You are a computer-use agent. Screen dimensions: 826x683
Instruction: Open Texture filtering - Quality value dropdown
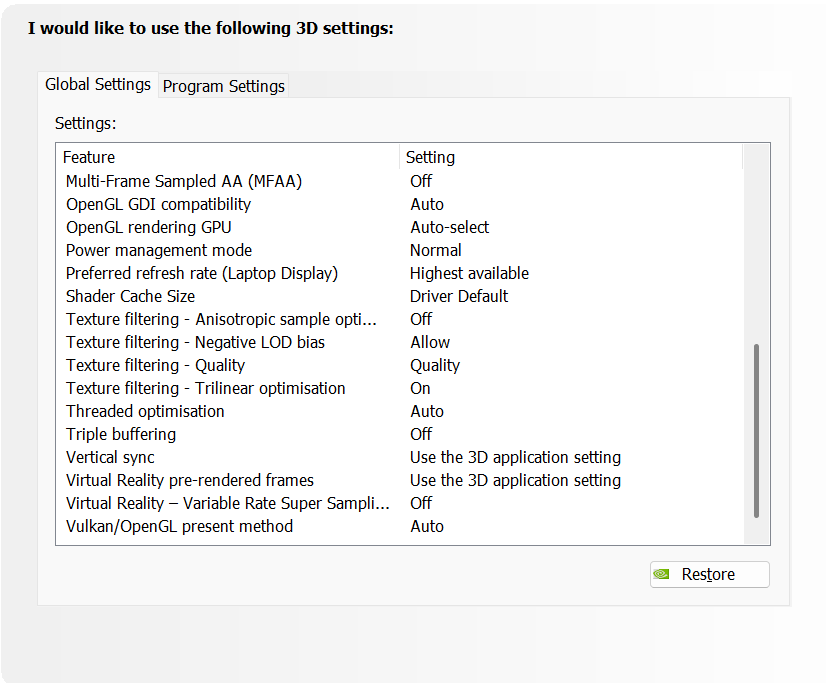435,365
